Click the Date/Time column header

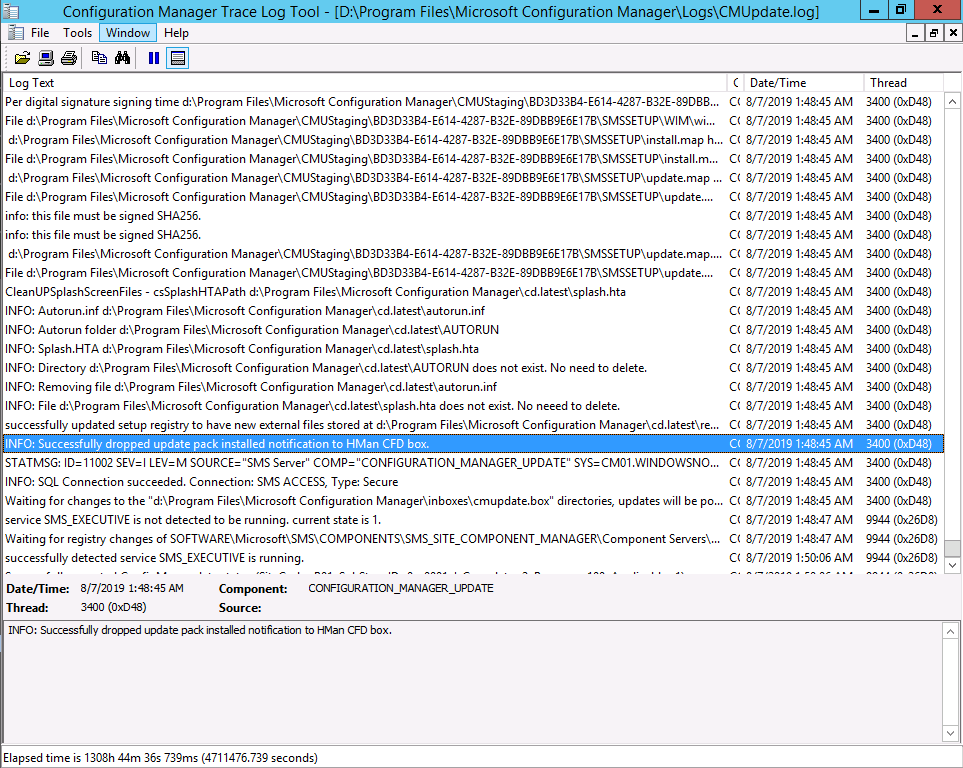805,83
